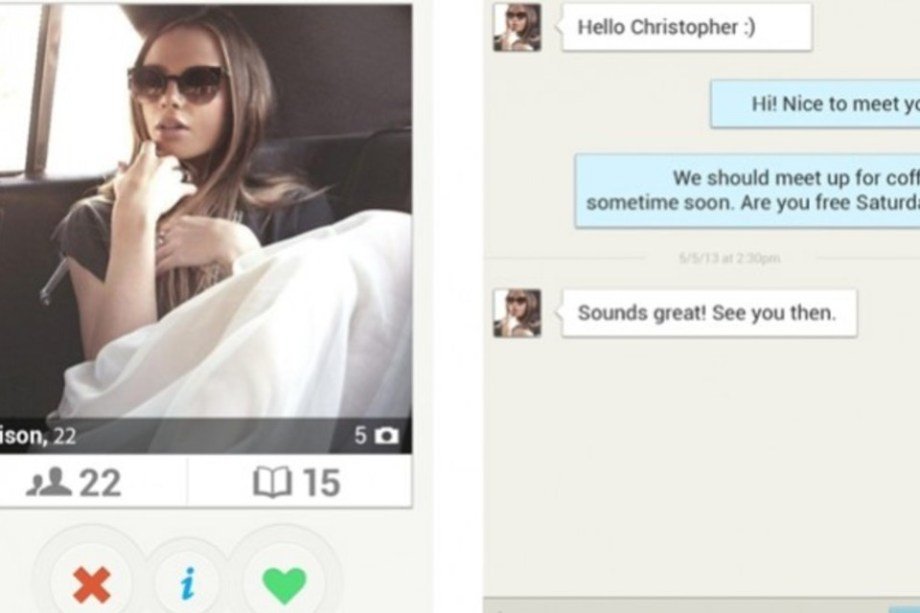Tap the 5/5/13 at 2:30pm timestamp
This screenshot has width=920, height=613.
[729, 258]
